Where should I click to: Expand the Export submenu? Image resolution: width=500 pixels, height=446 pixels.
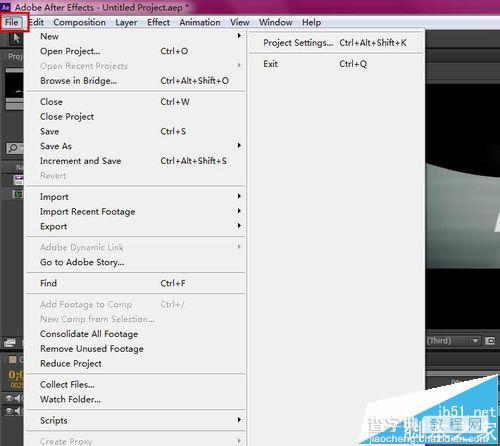[x=136, y=226]
